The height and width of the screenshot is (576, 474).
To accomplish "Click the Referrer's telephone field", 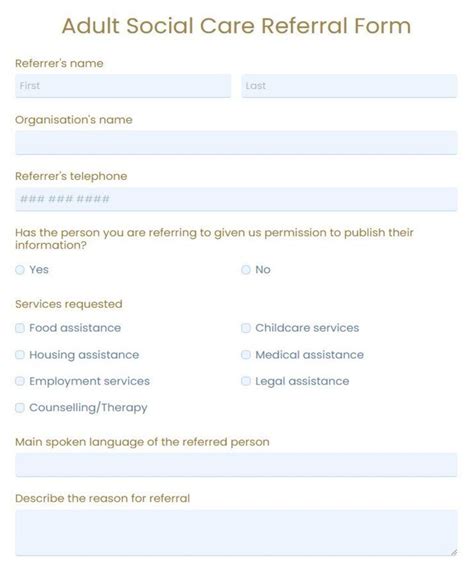I will 236,199.
